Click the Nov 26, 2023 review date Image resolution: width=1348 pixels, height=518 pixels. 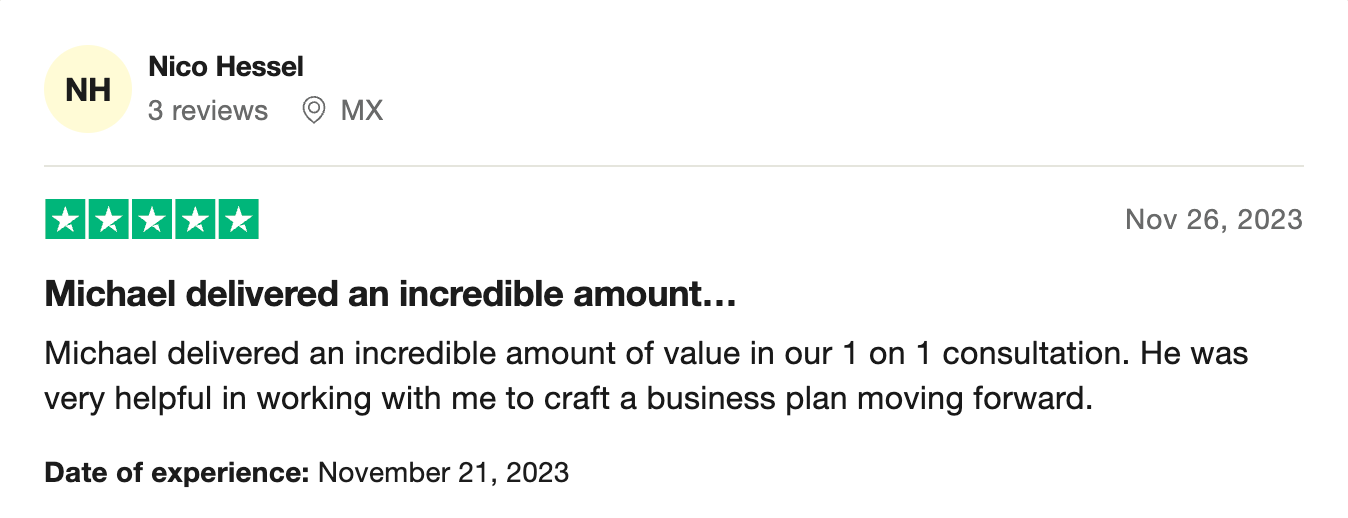[1214, 219]
